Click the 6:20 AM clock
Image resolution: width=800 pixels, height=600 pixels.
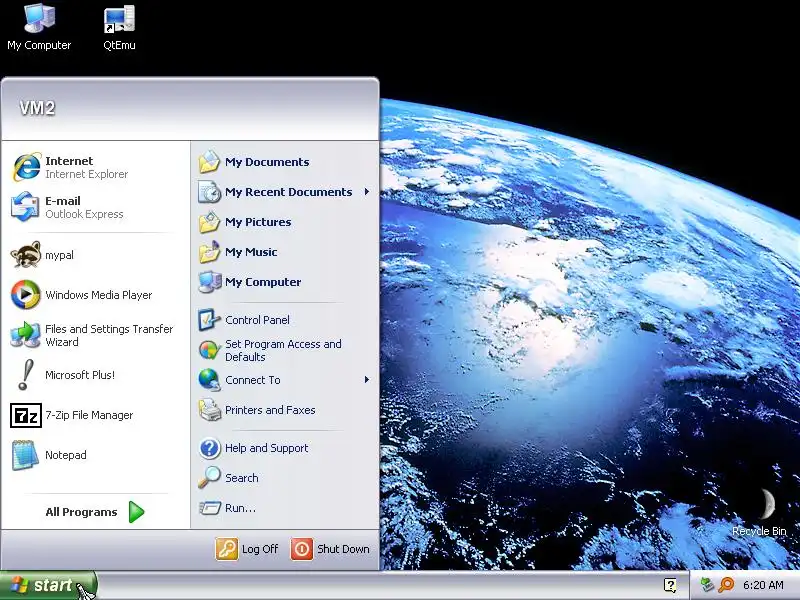pyautogui.click(x=763, y=585)
